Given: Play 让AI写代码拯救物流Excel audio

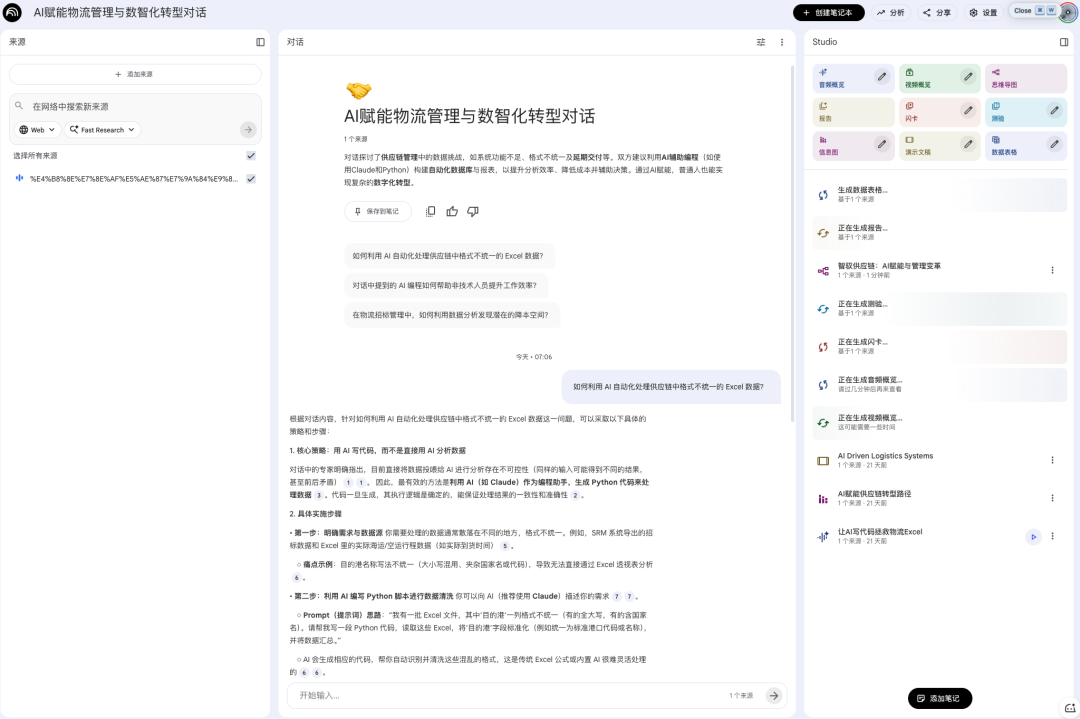Looking at the screenshot, I should pos(1033,536).
